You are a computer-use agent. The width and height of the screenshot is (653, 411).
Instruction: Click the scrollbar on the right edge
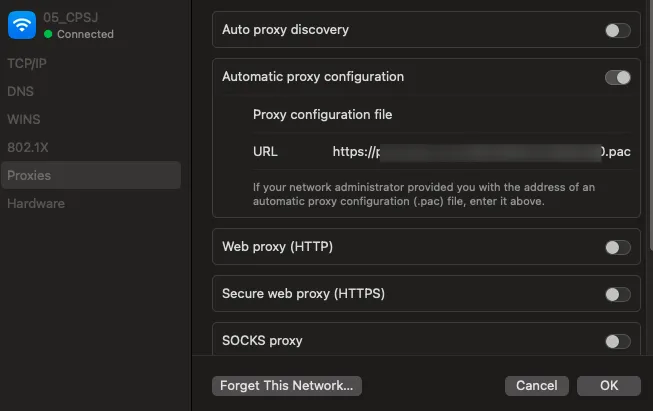[x=651, y=125]
